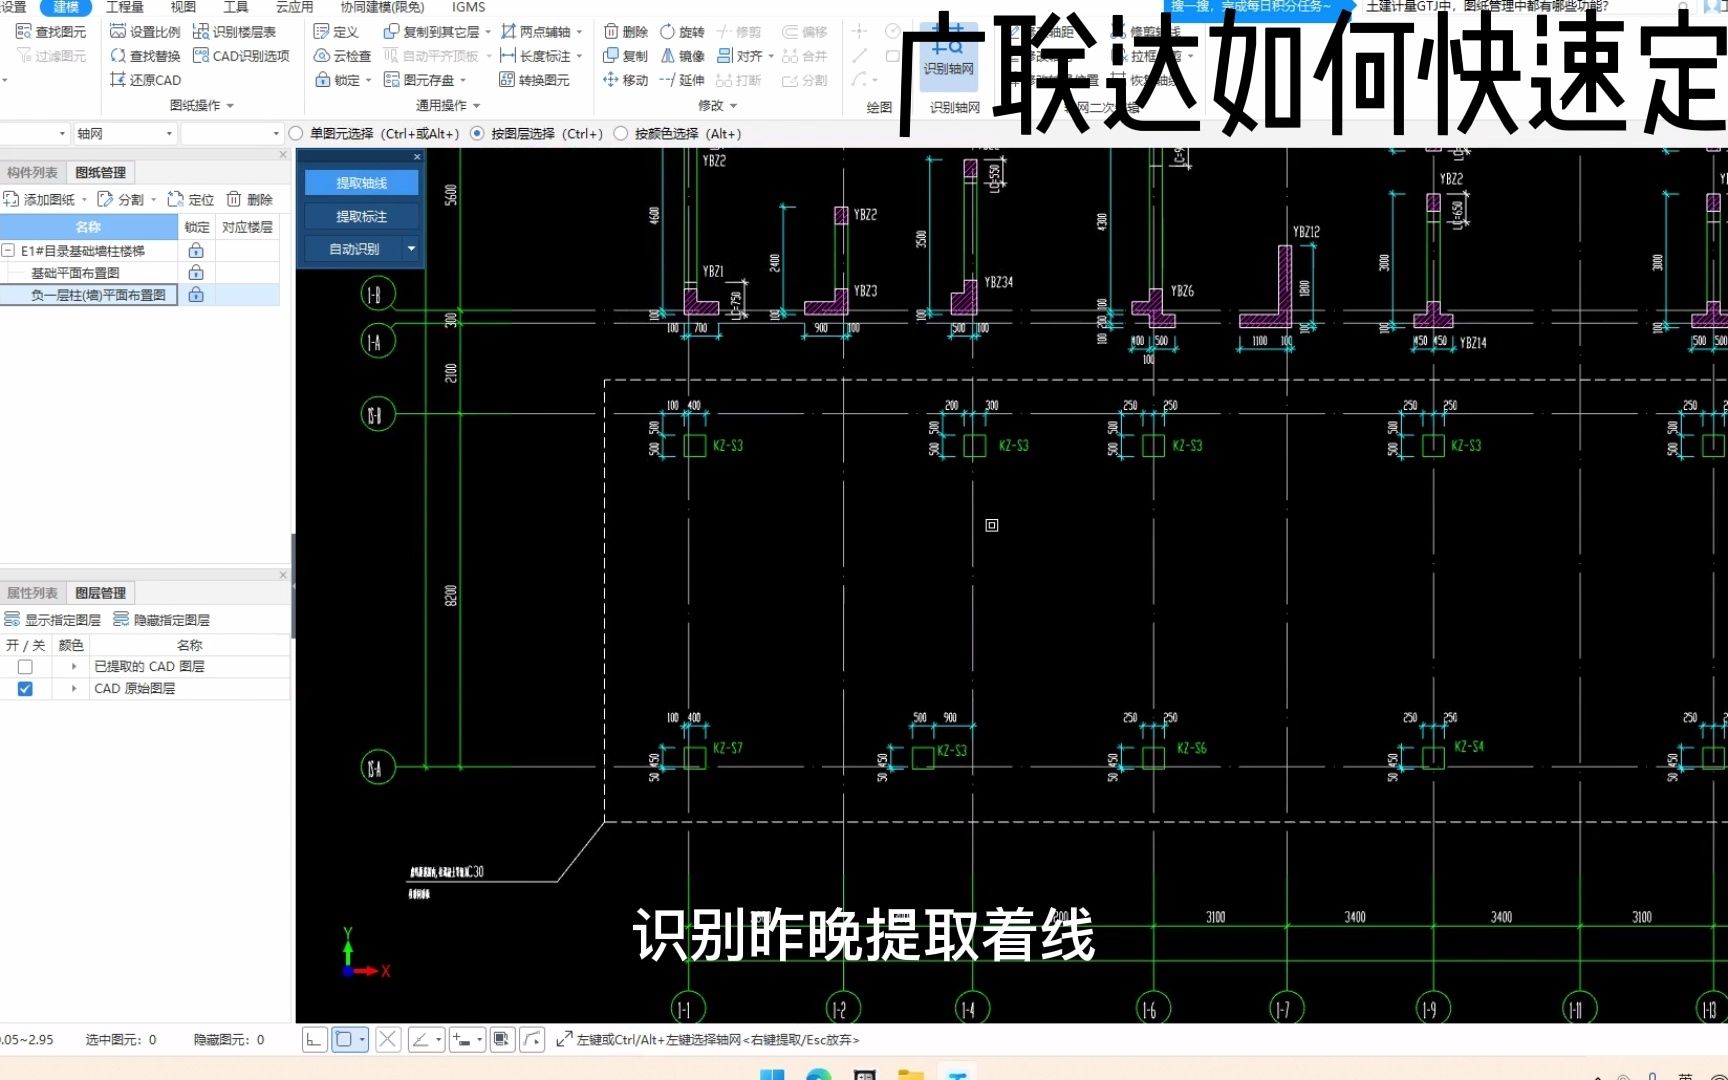The image size is (1728, 1080).
Task: Select the 镜像 mirror tool
Action: (682, 56)
